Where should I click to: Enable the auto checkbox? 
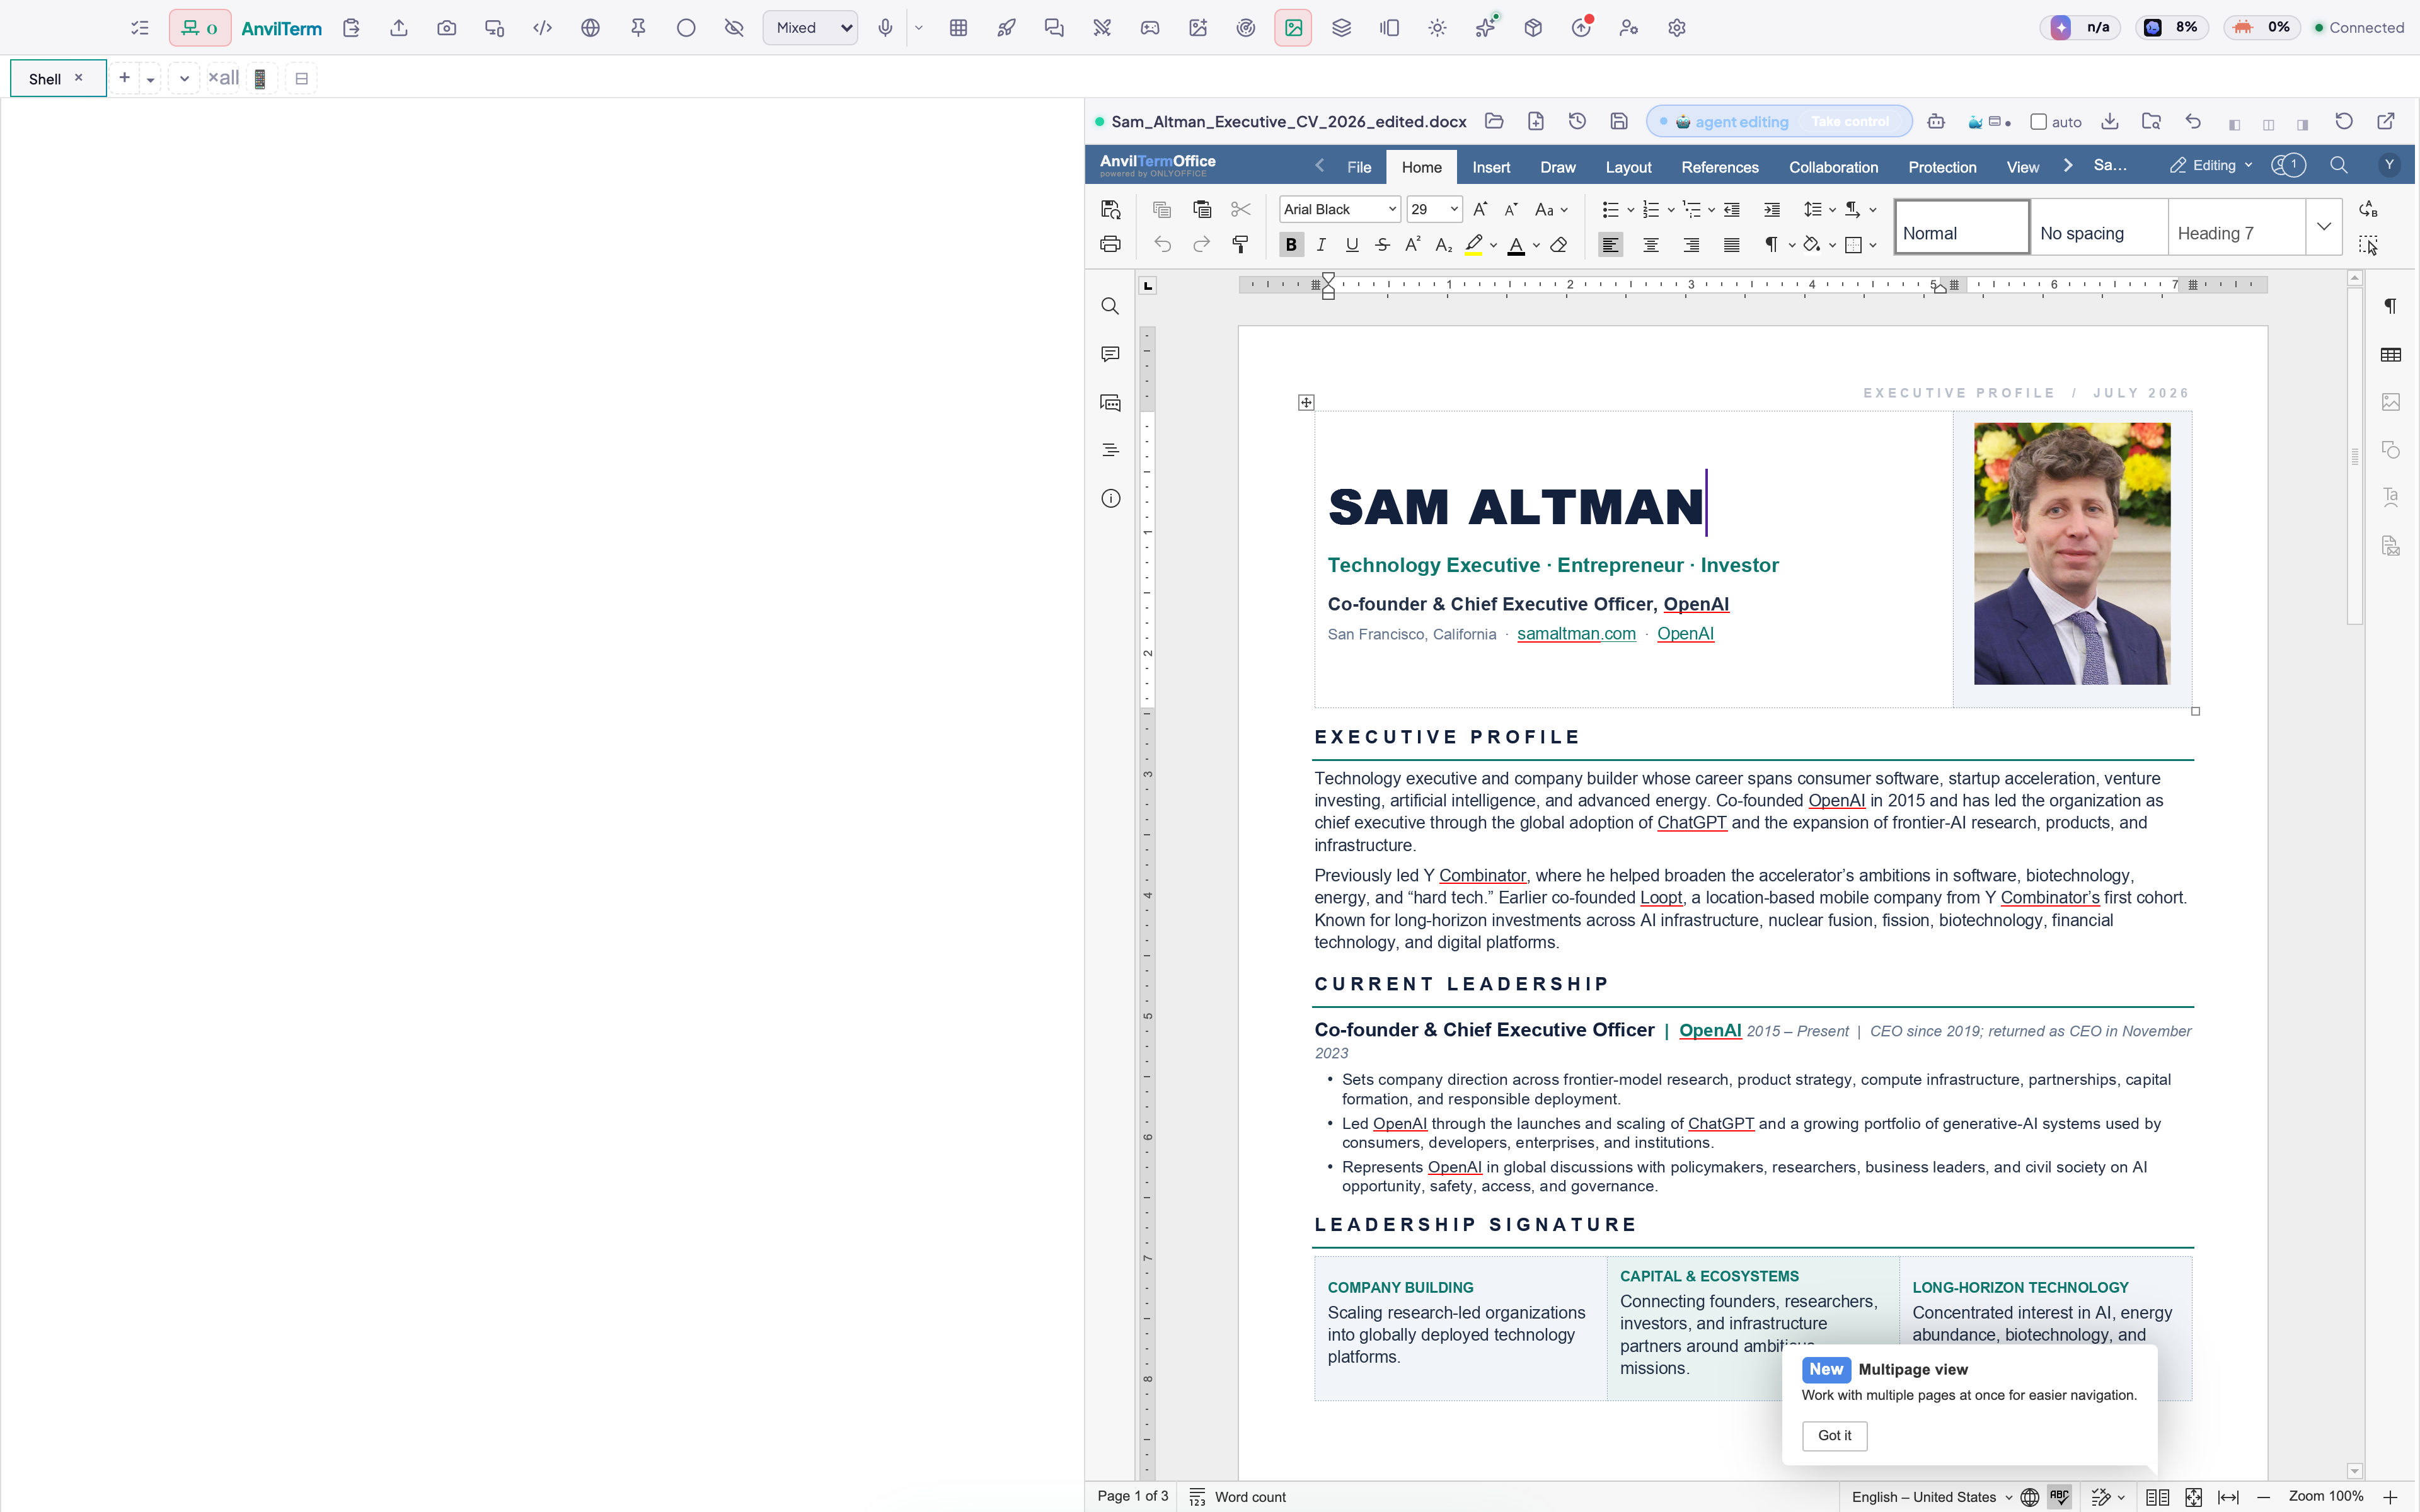click(x=2038, y=122)
